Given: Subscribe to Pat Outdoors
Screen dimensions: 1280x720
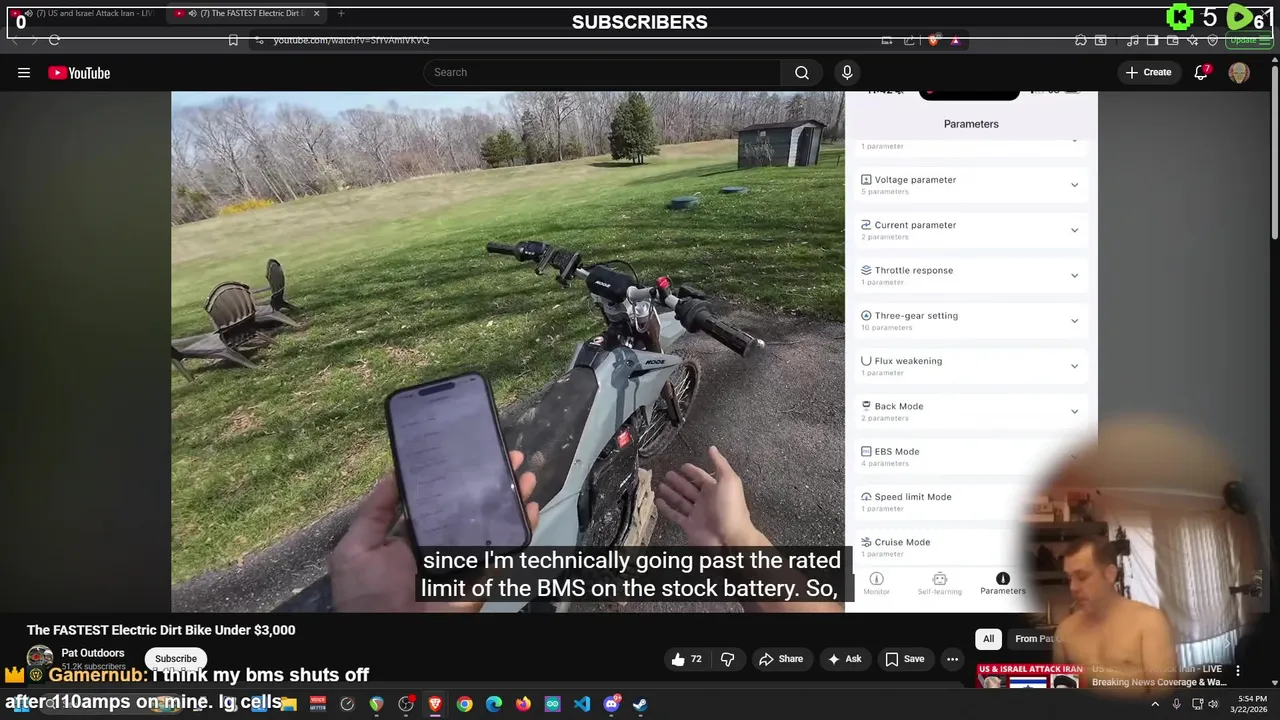Looking at the screenshot, I should click(176, 659).
